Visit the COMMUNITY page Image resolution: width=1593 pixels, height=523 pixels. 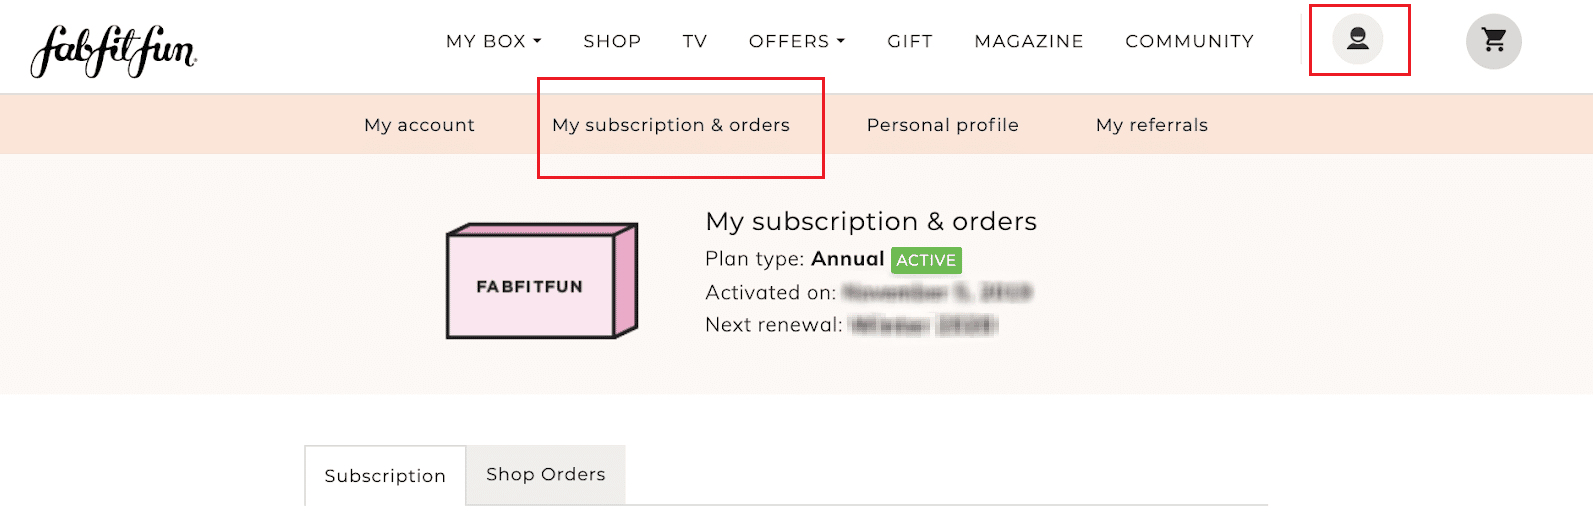(1189, 41)
